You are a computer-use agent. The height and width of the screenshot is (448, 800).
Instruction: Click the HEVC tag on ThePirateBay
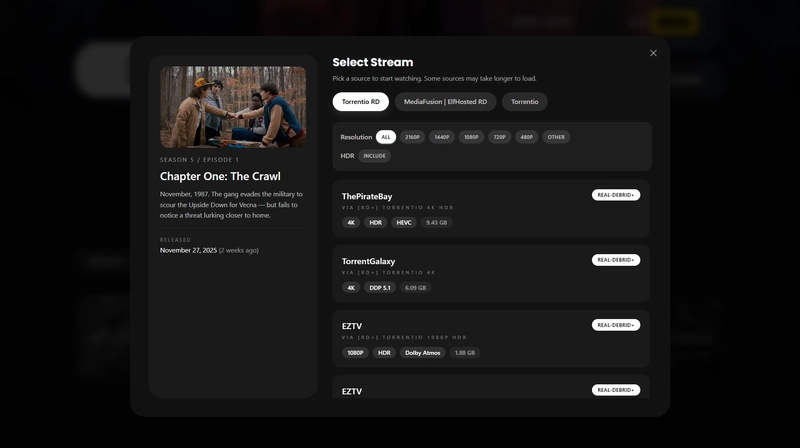[404, 223]
